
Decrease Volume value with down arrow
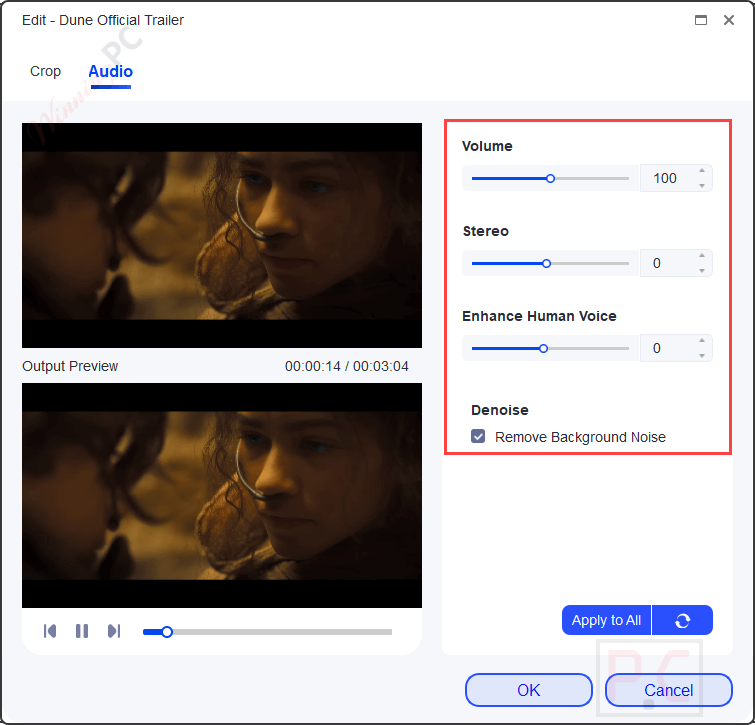click(702, 186)
